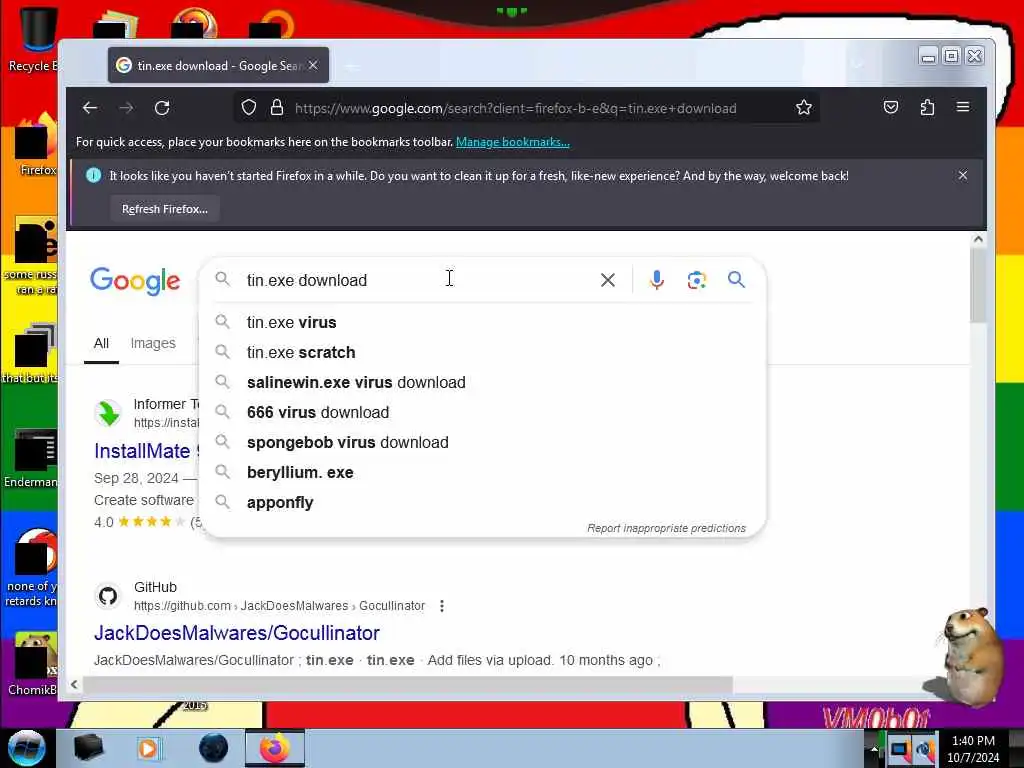Click the Google logo
1024x768 pixels.
tap(135, 281)
